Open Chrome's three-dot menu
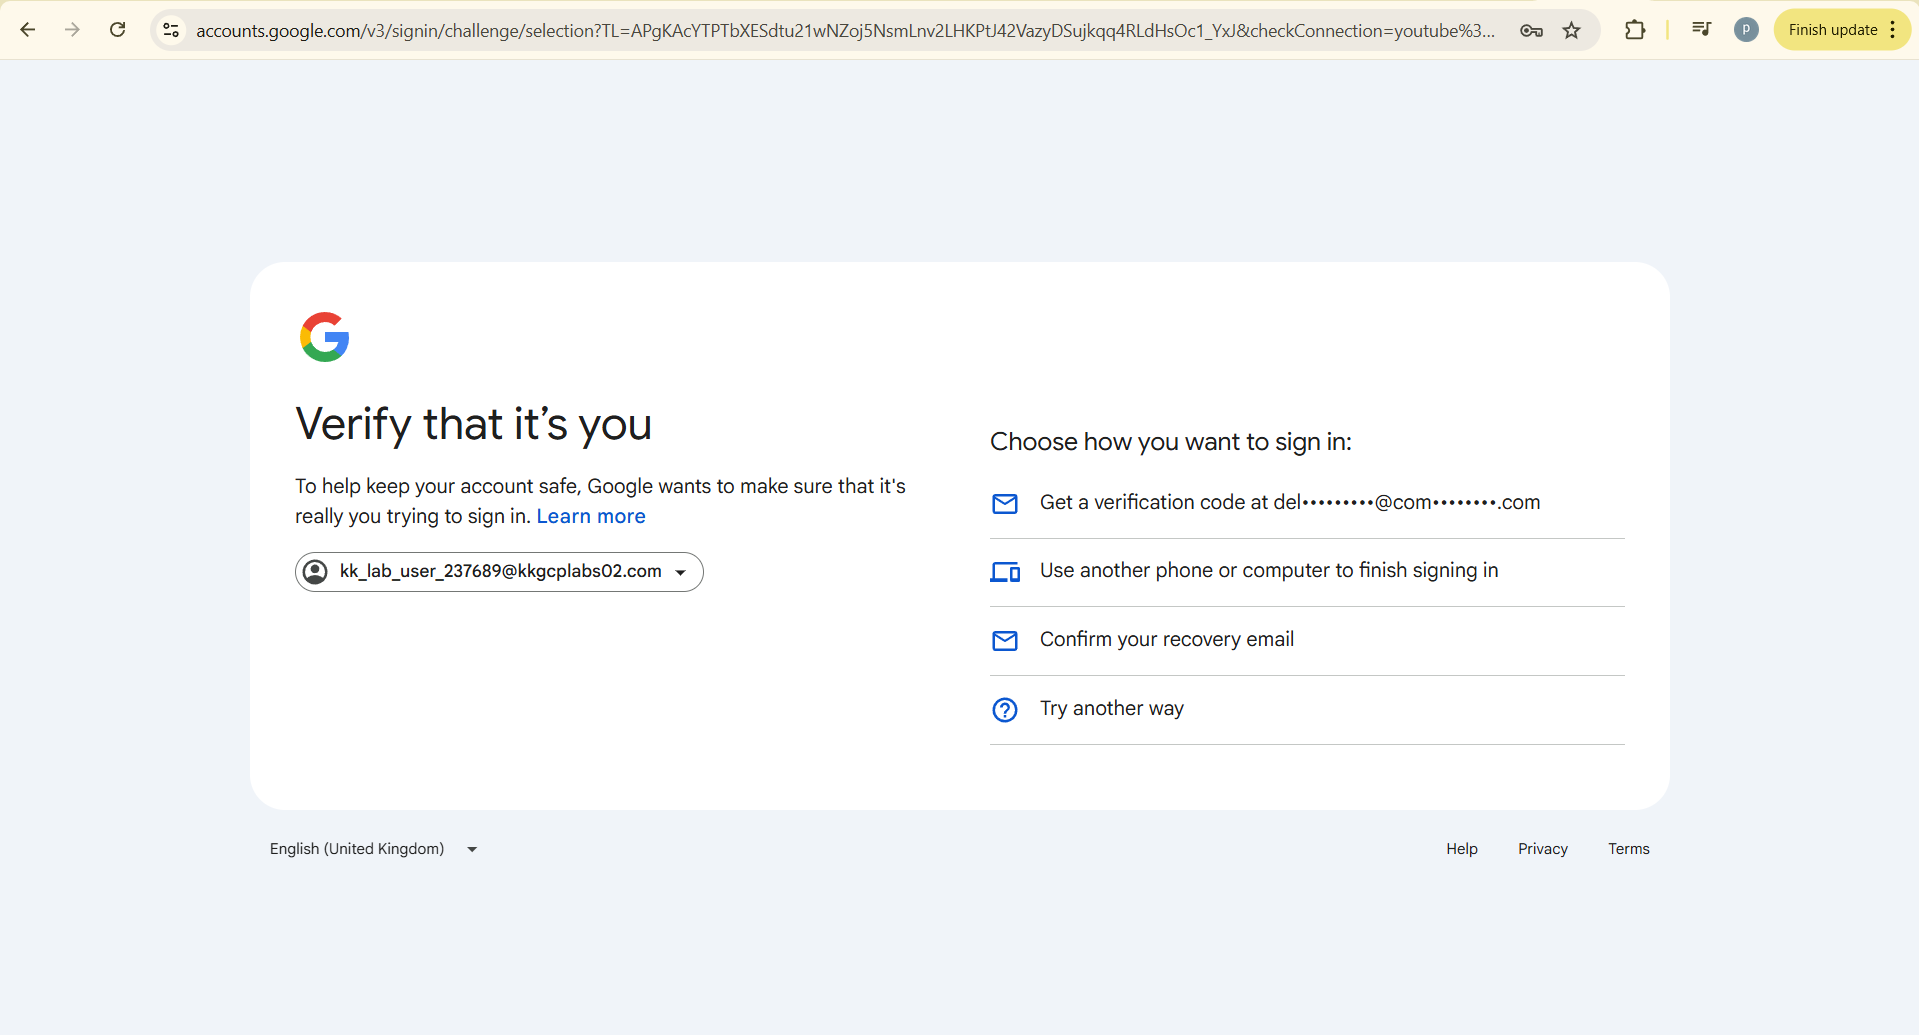 pyautogui.click(x=1893, y=30)
